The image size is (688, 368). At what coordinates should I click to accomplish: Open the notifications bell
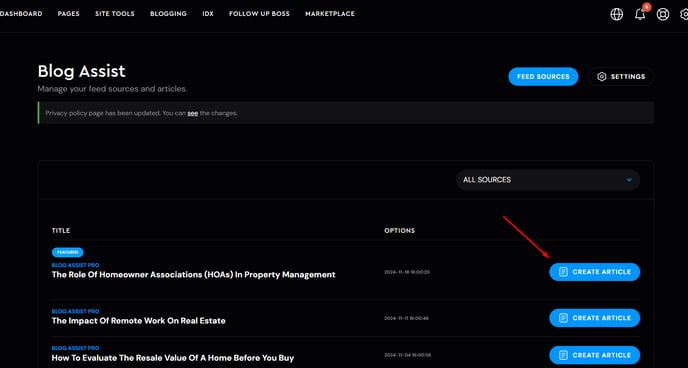click(x=640, y=14)
